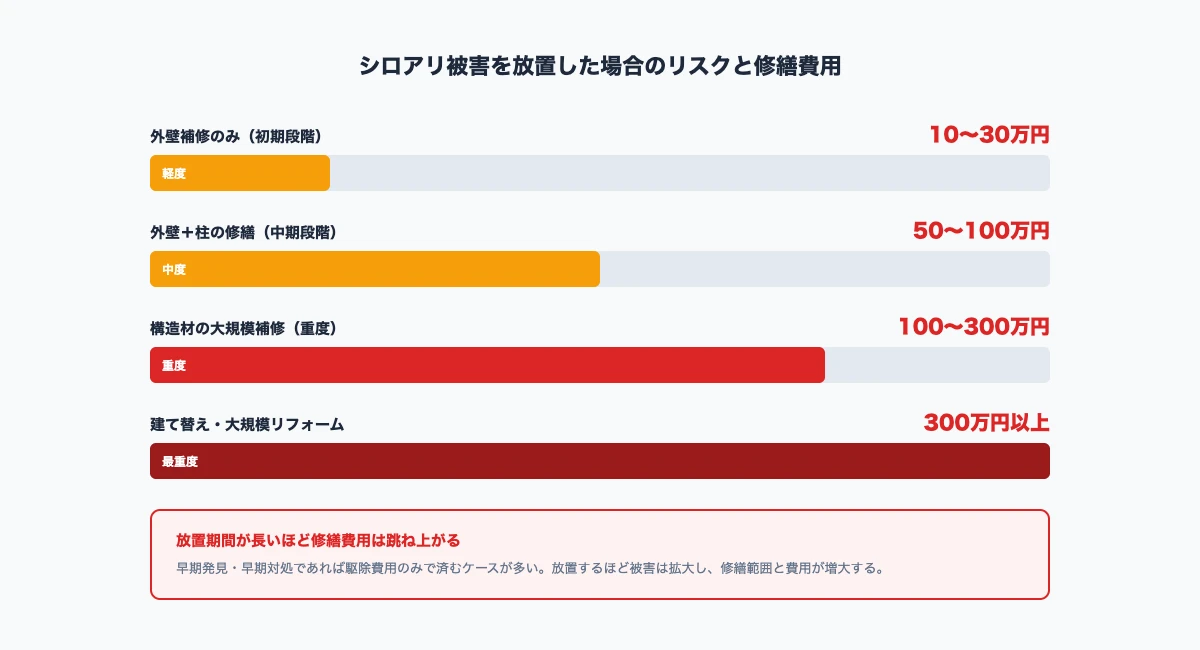The height and width of the screenshot is (650, 1200).
Task: Select the 外壁補修のみ（初期段階） label
Action: tap(236, 136)
